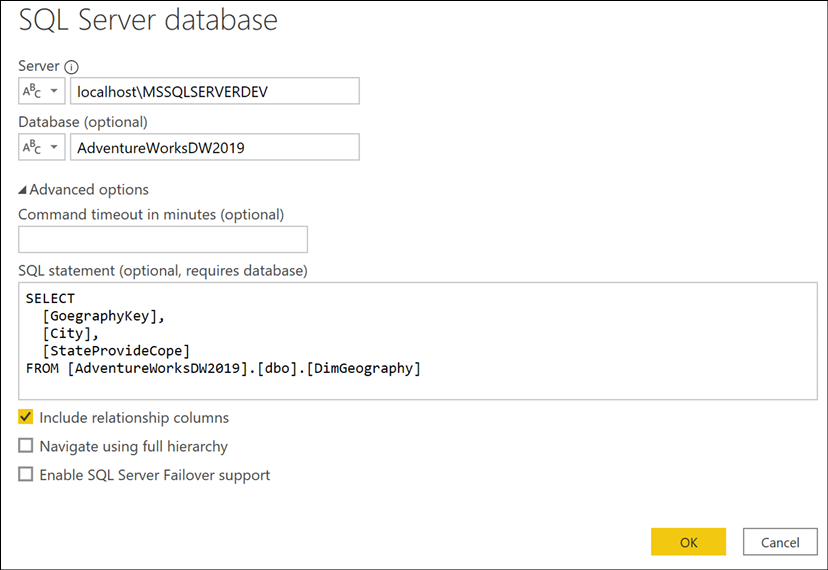Click the [StateProvideCope] line in SQL
This screenshot has height=570, width=828.
pyautogui.click(x=116, y=351)
